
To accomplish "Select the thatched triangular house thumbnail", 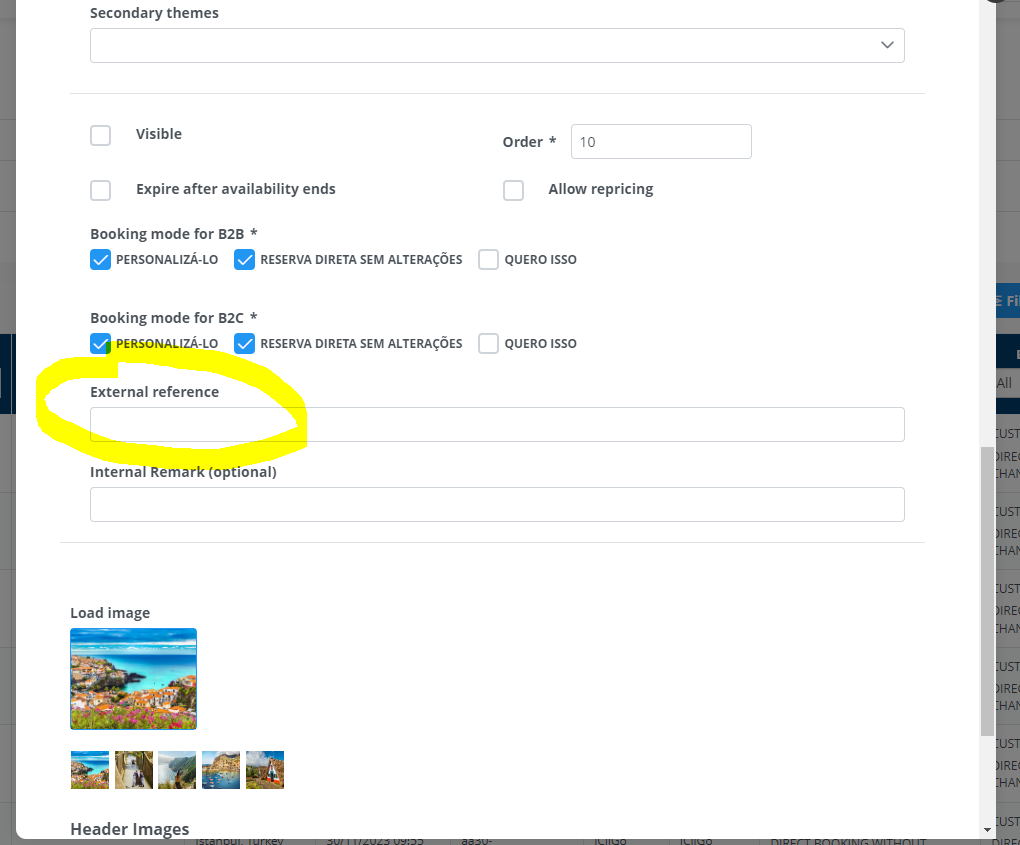I will click(265, 770).
